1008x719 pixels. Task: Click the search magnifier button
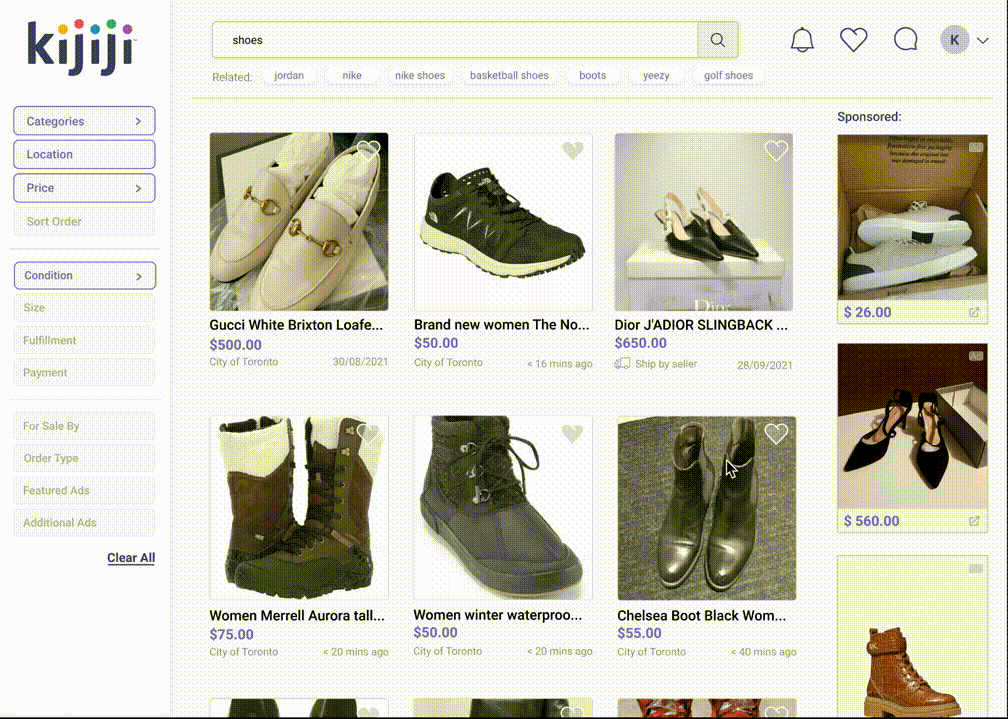[717, 40]
